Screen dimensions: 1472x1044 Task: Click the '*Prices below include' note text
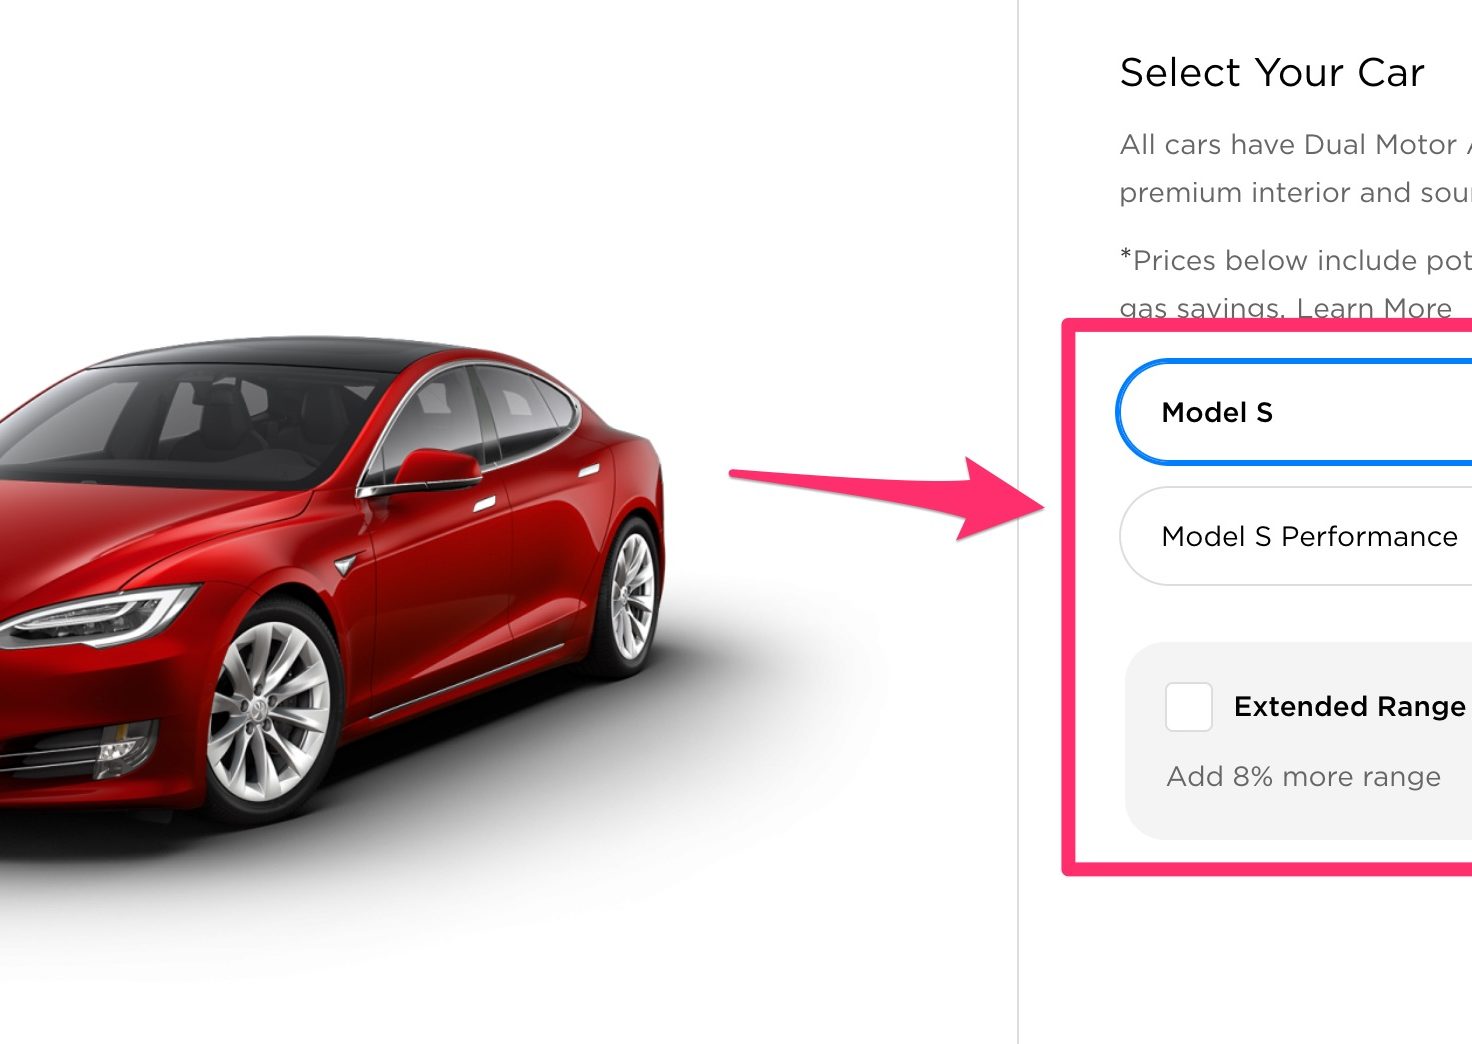(x=1296, y=284)
